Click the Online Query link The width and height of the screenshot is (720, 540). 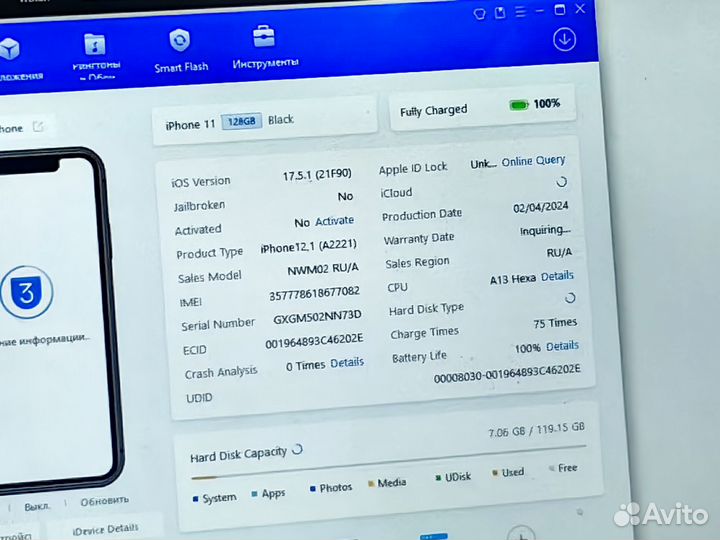coord(533,161)
